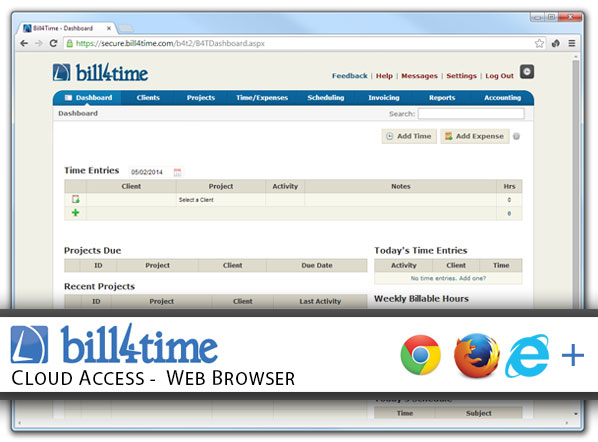Image resolution: width=598 pixels, height=442 pixels.
Task: Click the scrollbar down arrow
Action: pos(575,413)
